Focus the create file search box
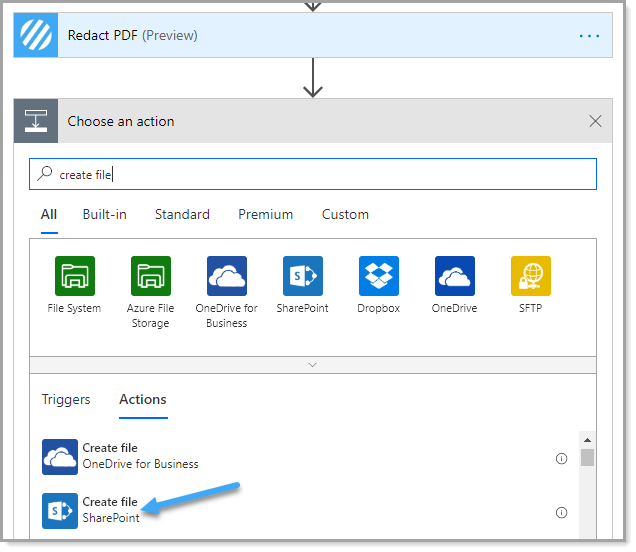Viewport: 636px width, 552px height. 313,174
